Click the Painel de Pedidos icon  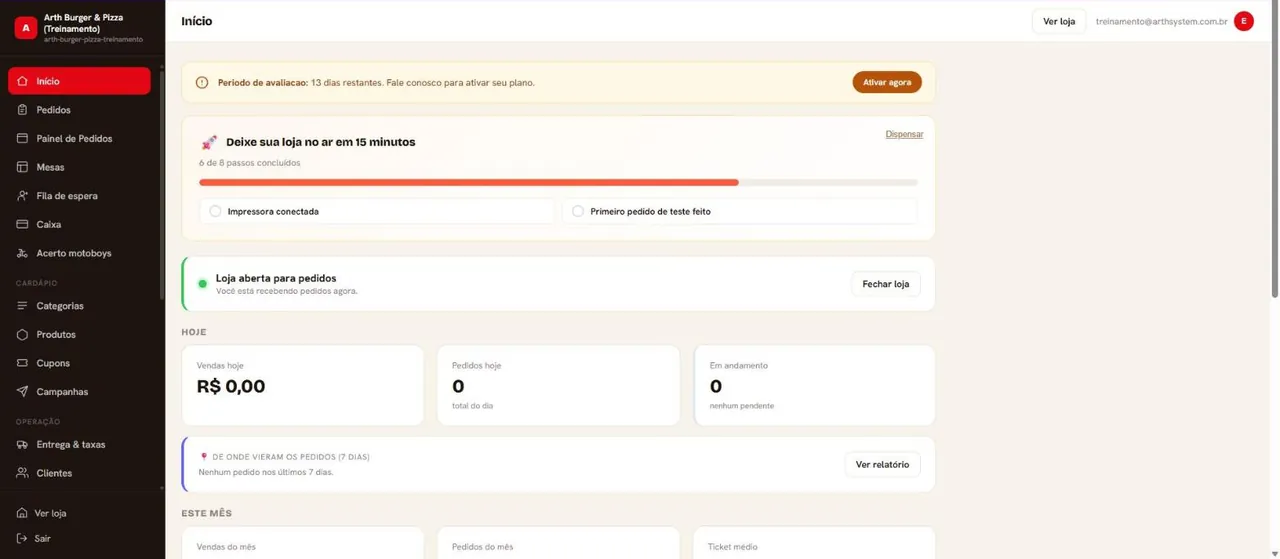click(x=22, y=138)
